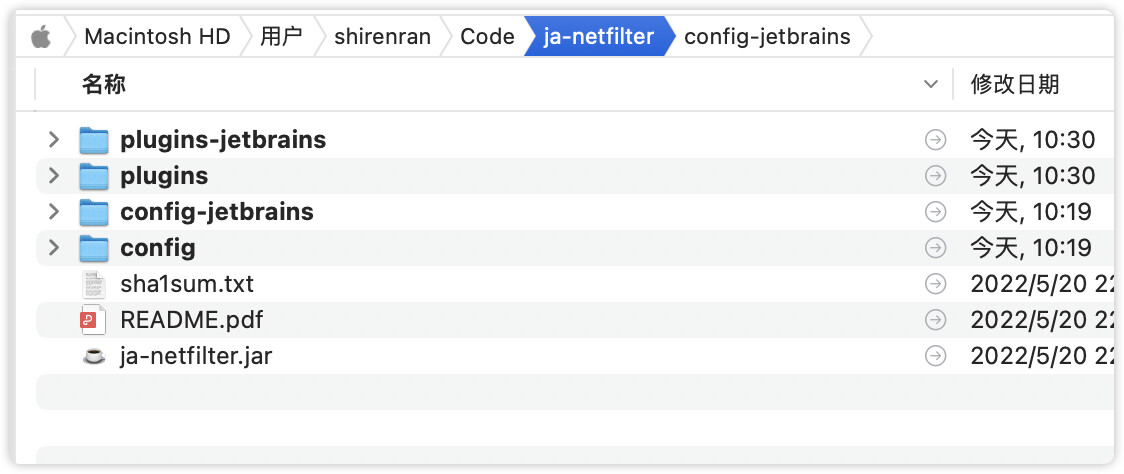Image resolution: width=1124 pixels, height=474 pixels.
Task: Sort by 修改日期 column header
Action: pyautogui.click(x=1015, y=85)
